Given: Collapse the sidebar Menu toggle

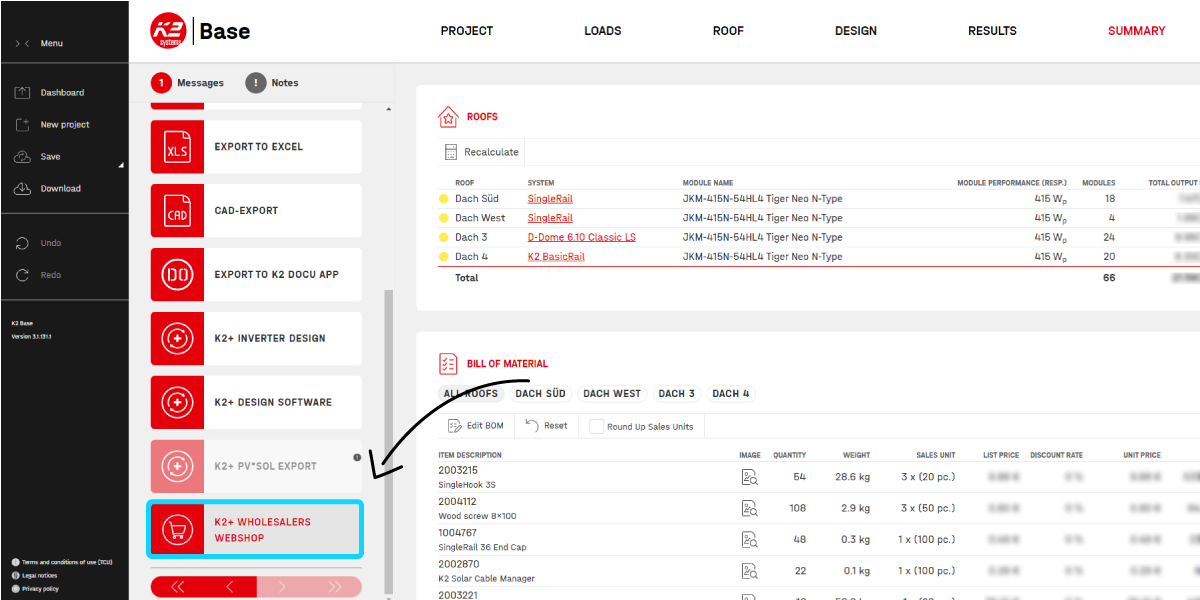Looking at the screenshot, I should [22, 43].
